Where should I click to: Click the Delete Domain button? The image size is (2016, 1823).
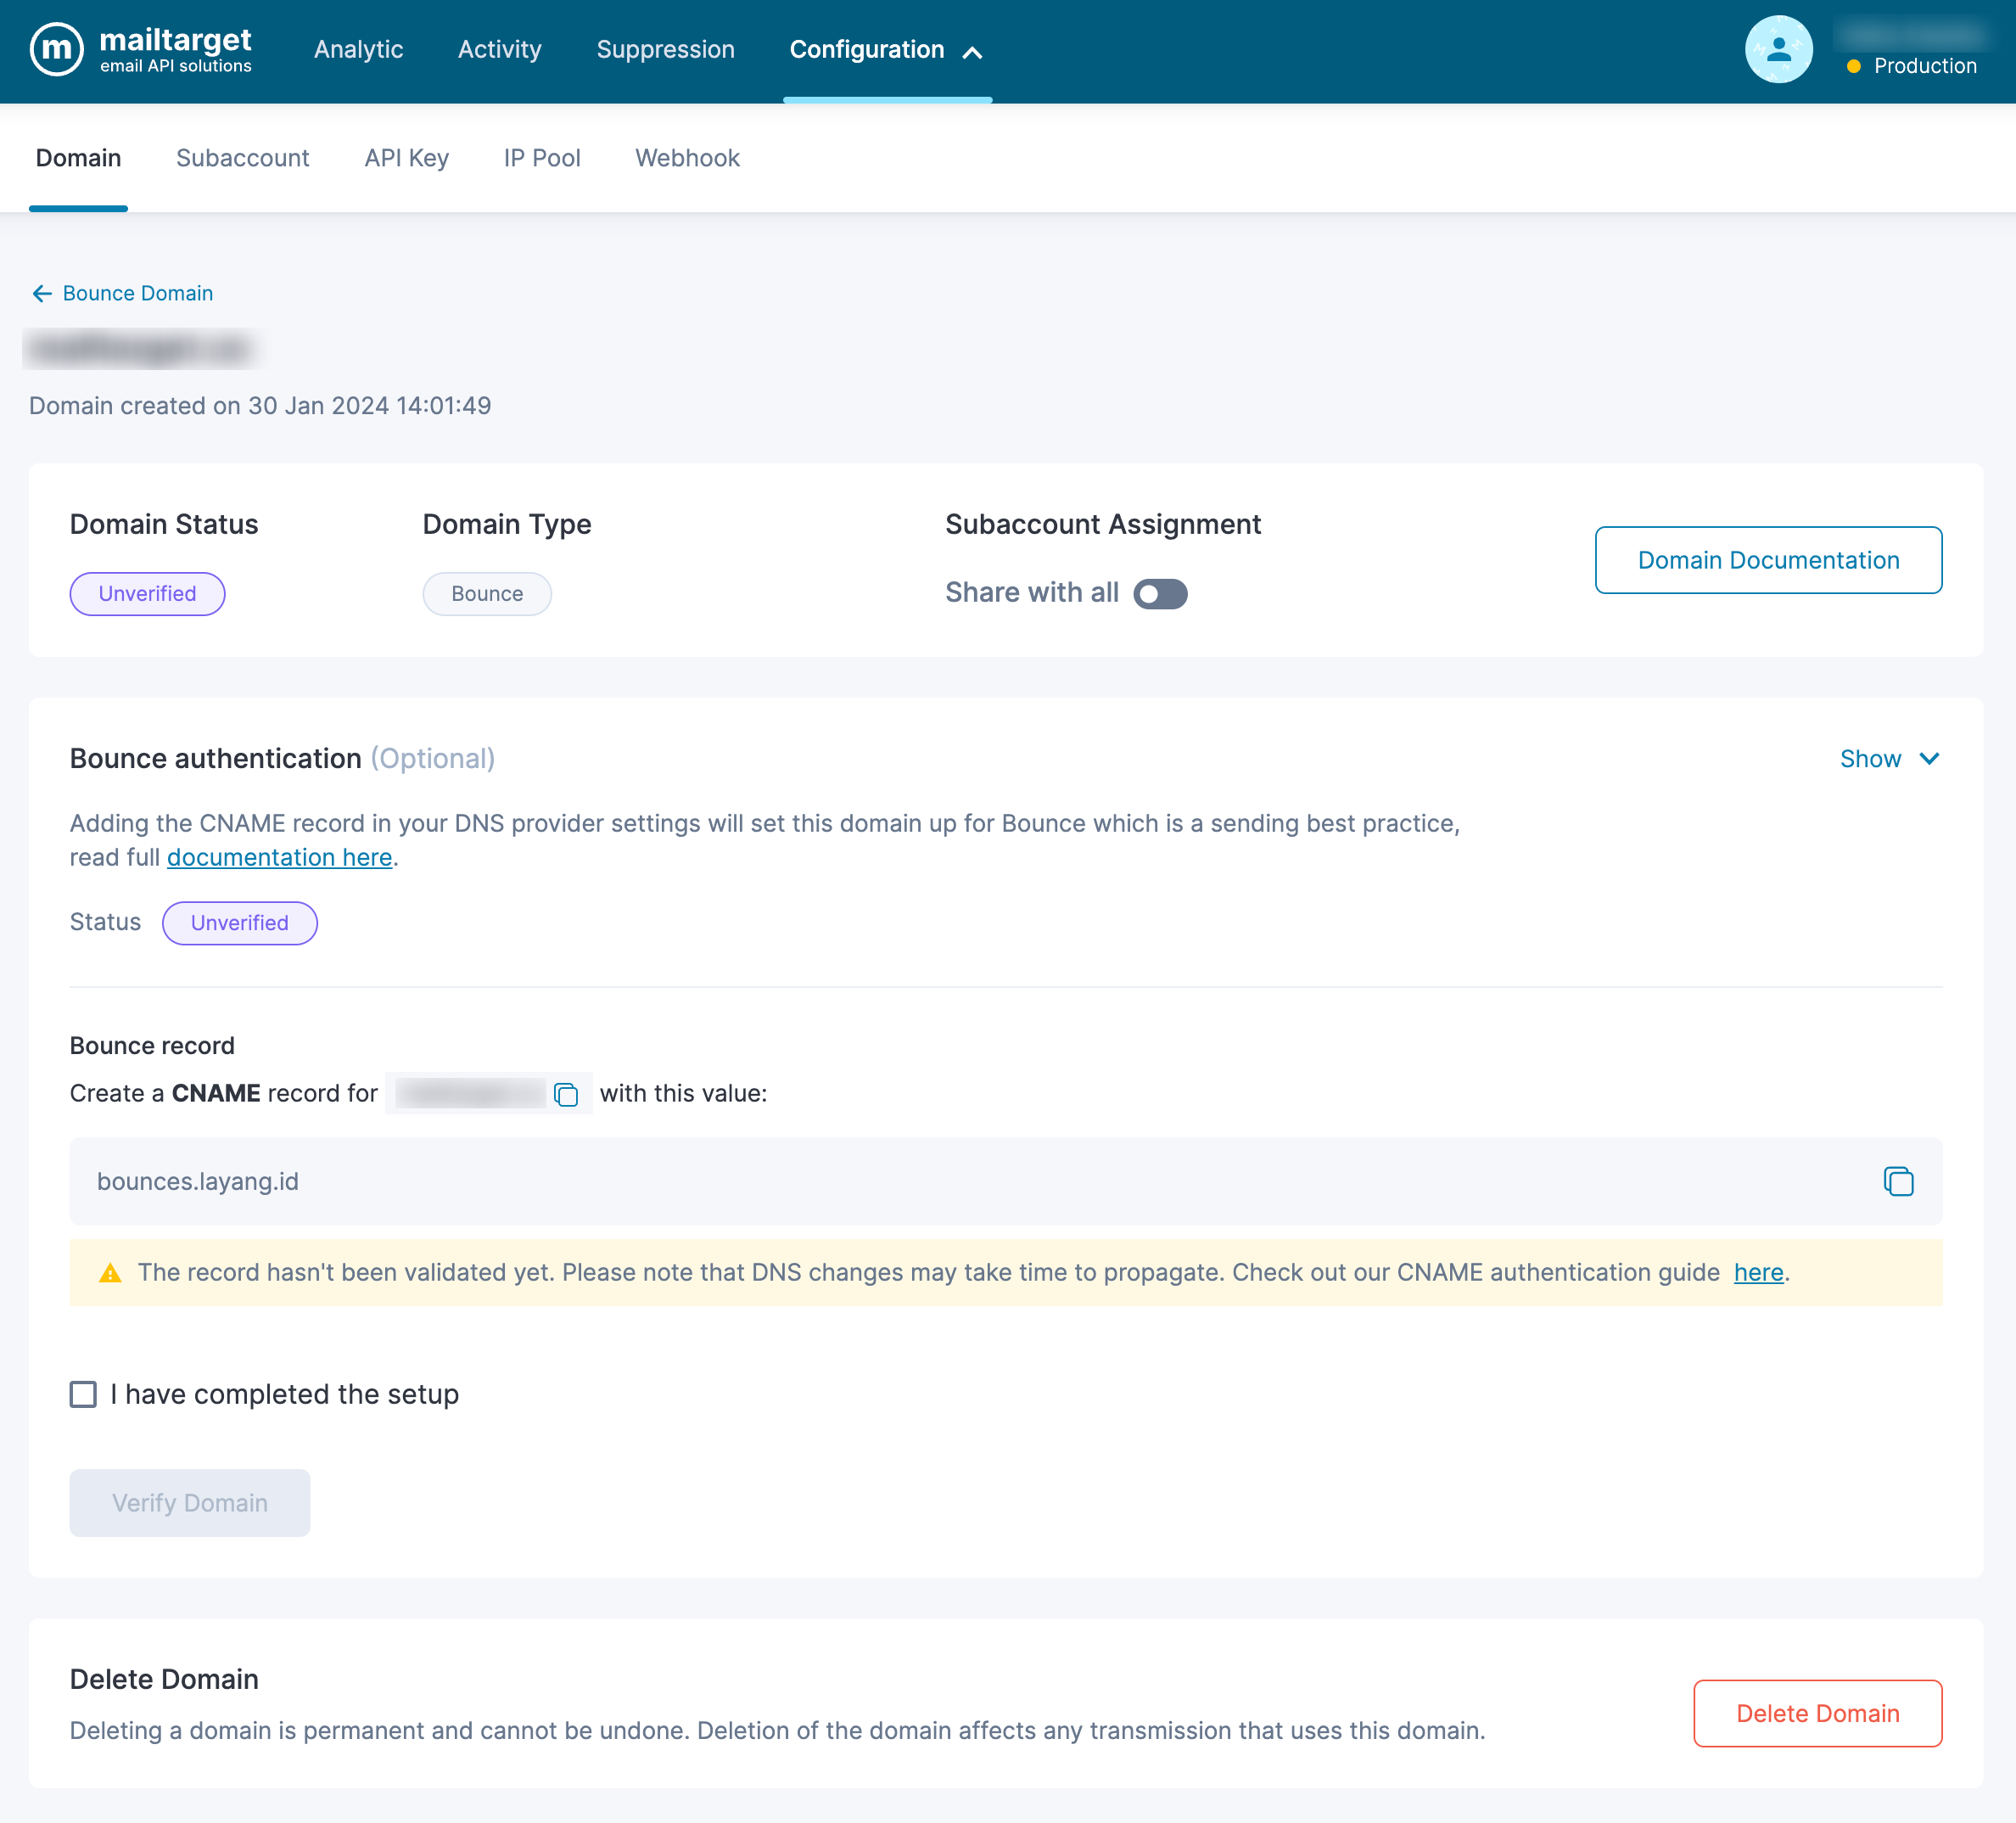(1816, 1713)
